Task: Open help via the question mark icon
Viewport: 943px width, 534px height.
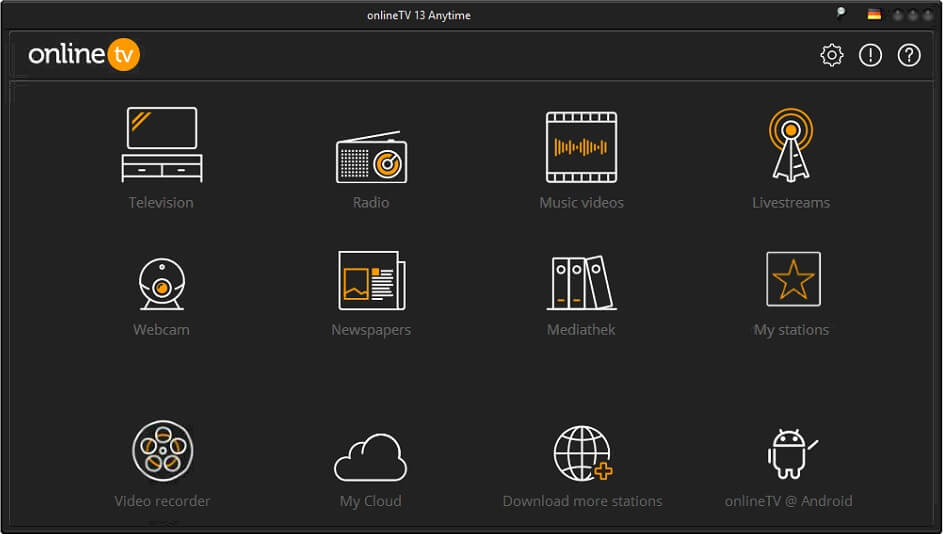Action: click(x=908, y=56)
